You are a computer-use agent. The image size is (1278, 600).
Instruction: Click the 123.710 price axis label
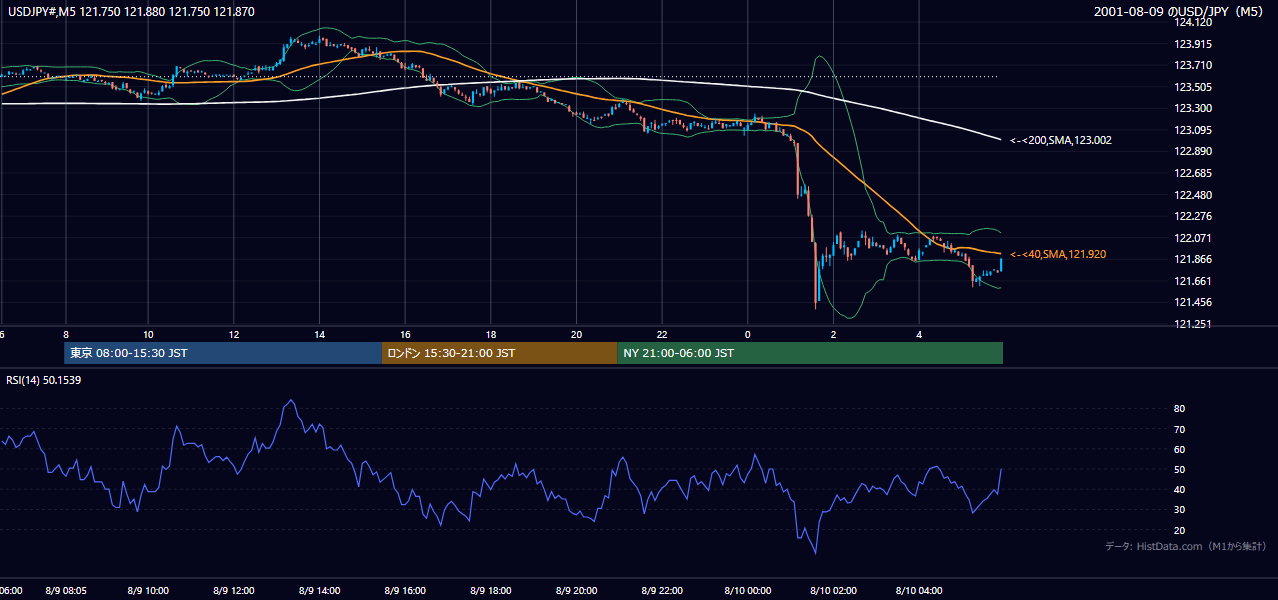pyautogui.click(x=1194, y=65)
